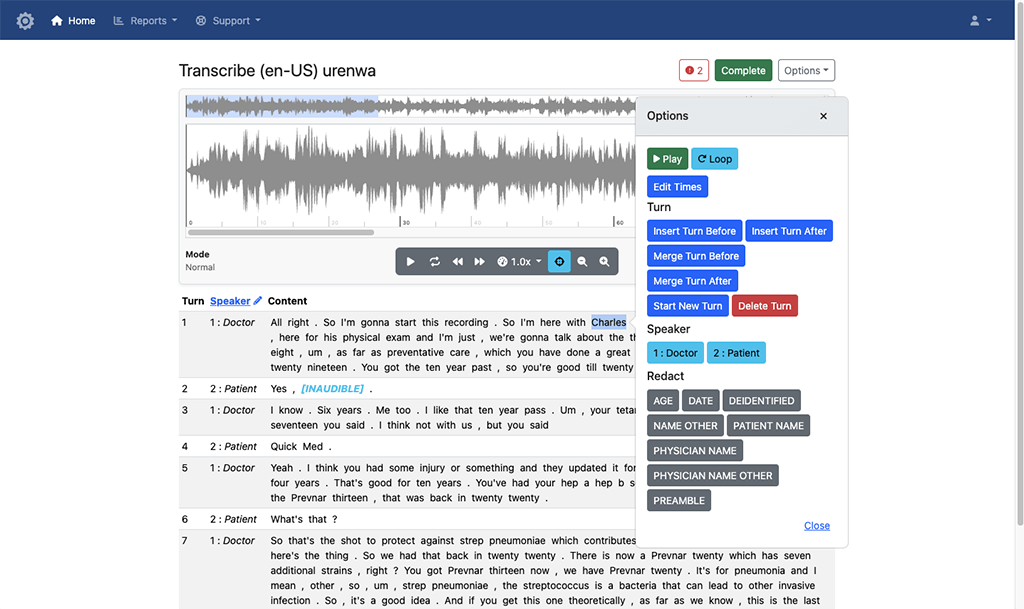The image size is (1024, 609).
Task: Click the green Complete button
Action: tap(743, 71)
